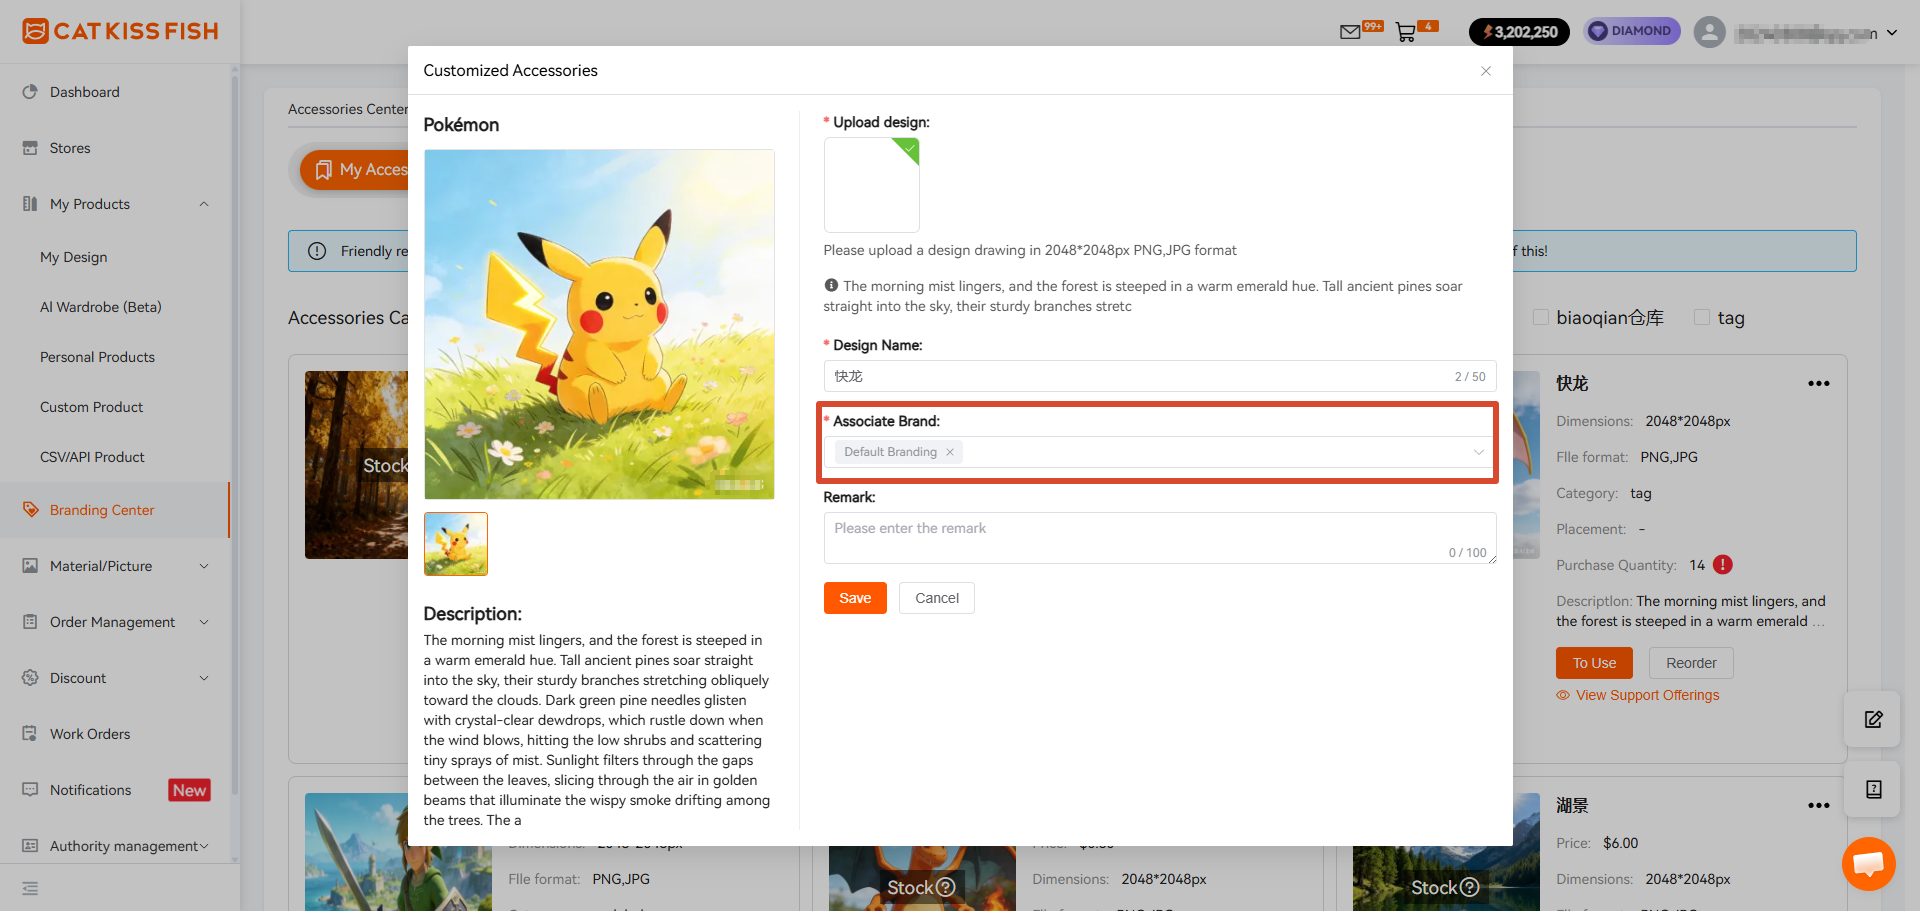Click To Use on 快龙 card
Viewport: 1920px width, 911px height.
[x=1594, y=663]
